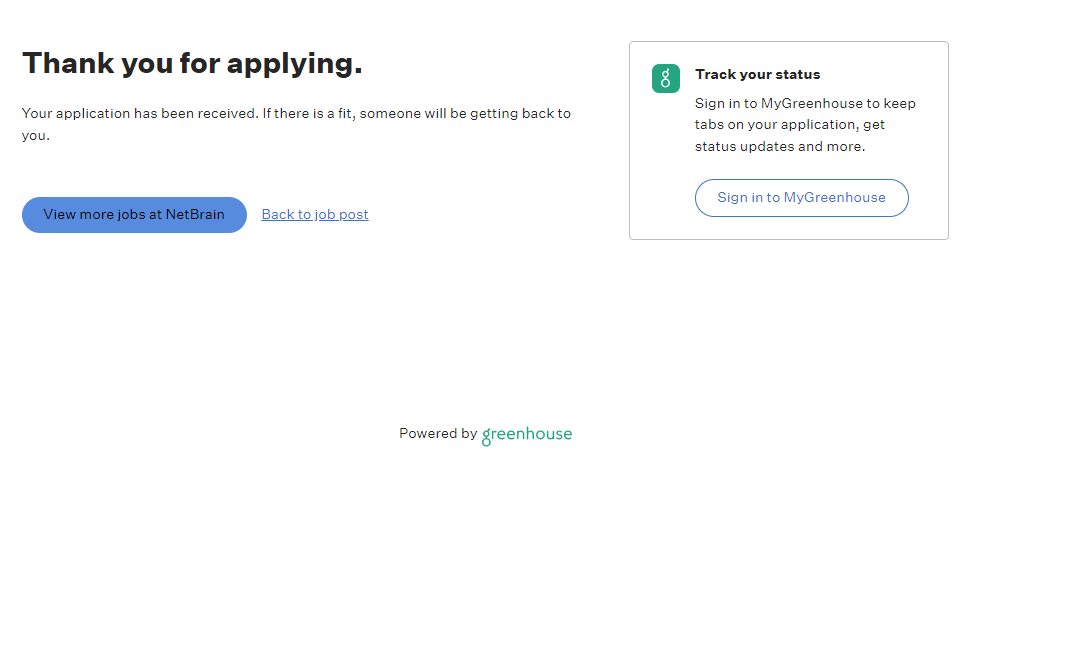Click the 'Sign in to MyGreenhouse to keep' card line
The image size is (1078, 652).
click(805, 104)
